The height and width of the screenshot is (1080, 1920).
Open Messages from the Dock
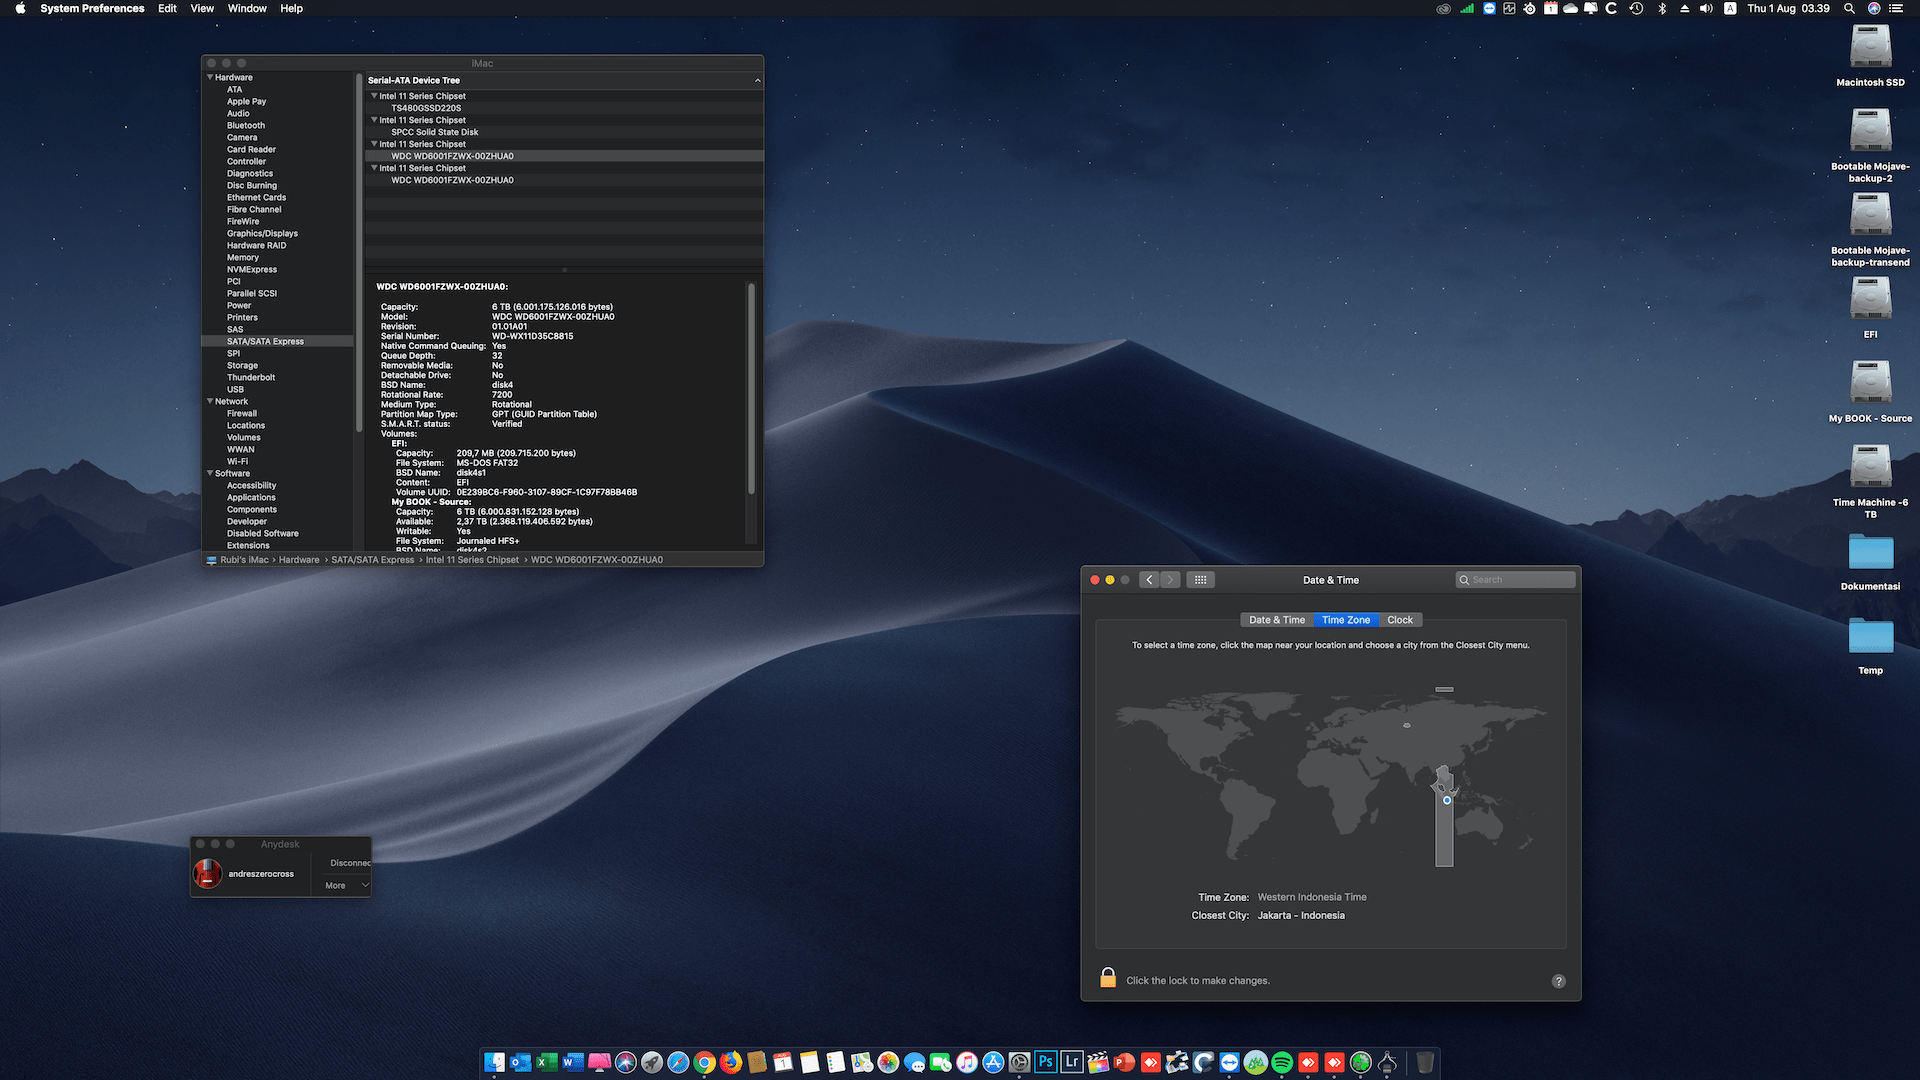coord(914,1062)
